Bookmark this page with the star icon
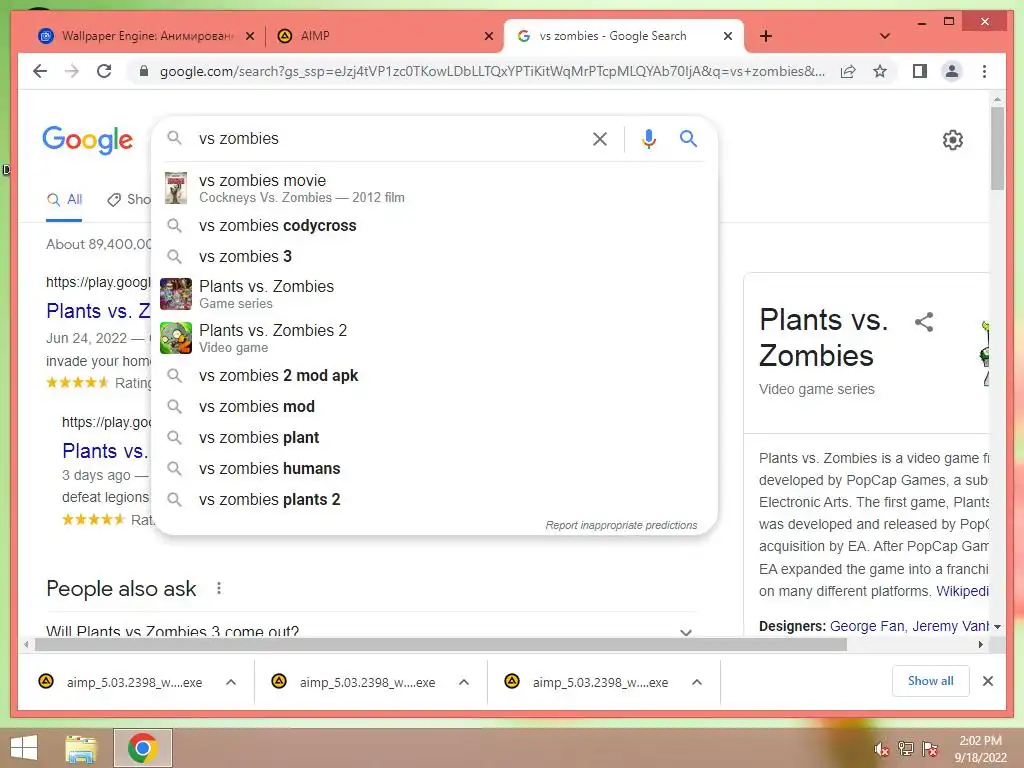The height and width of the screenshot is (768, 1024). (880, 71)
